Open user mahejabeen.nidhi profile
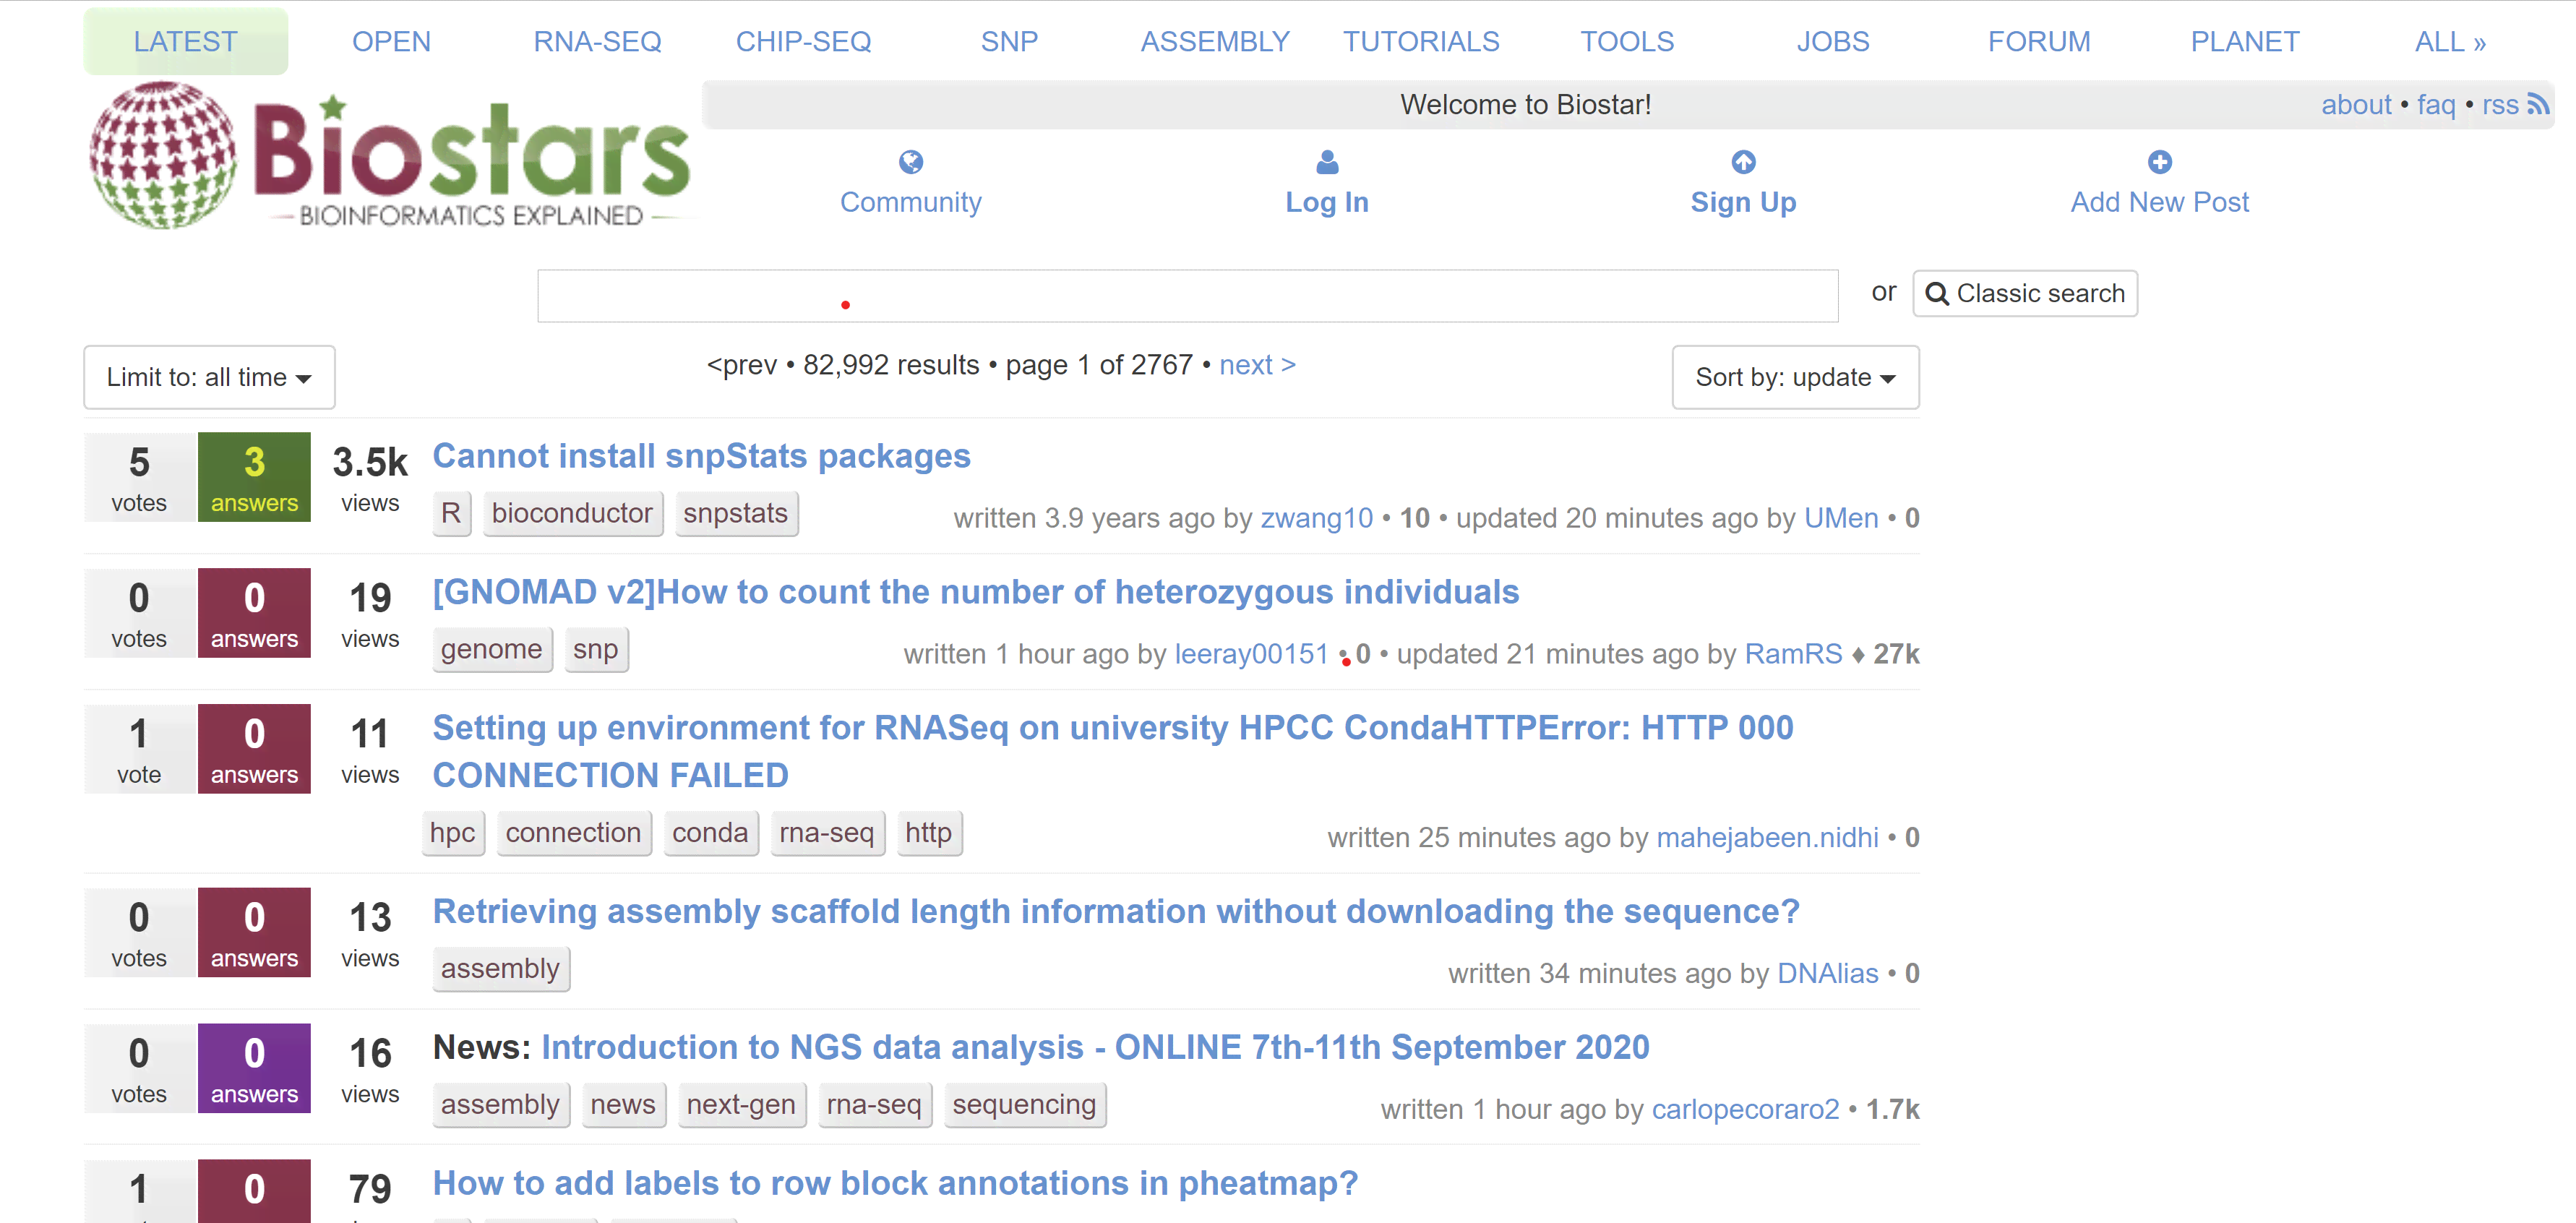The height and width of the screenshot is (1223, 2576). click(1767, 838)
